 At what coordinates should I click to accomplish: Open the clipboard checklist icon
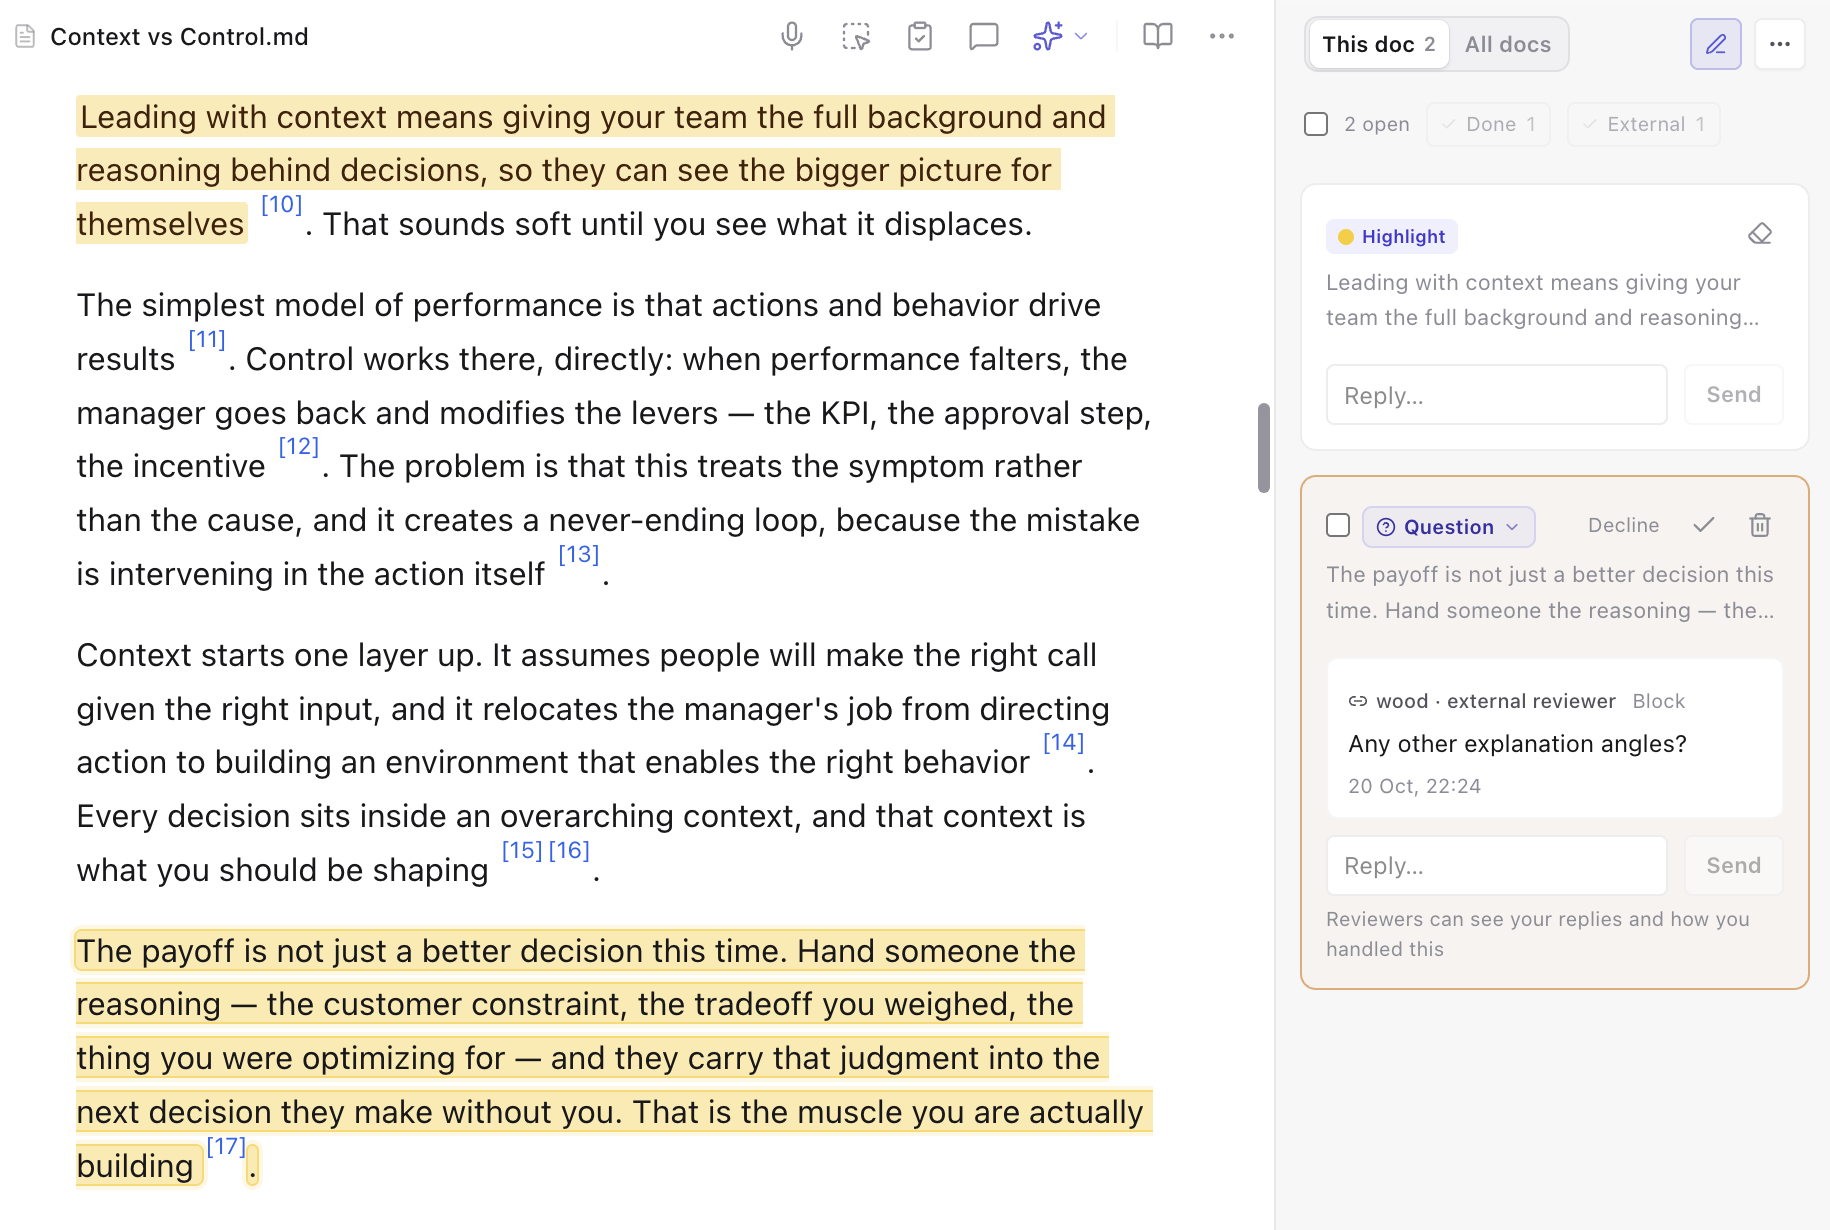920,37
